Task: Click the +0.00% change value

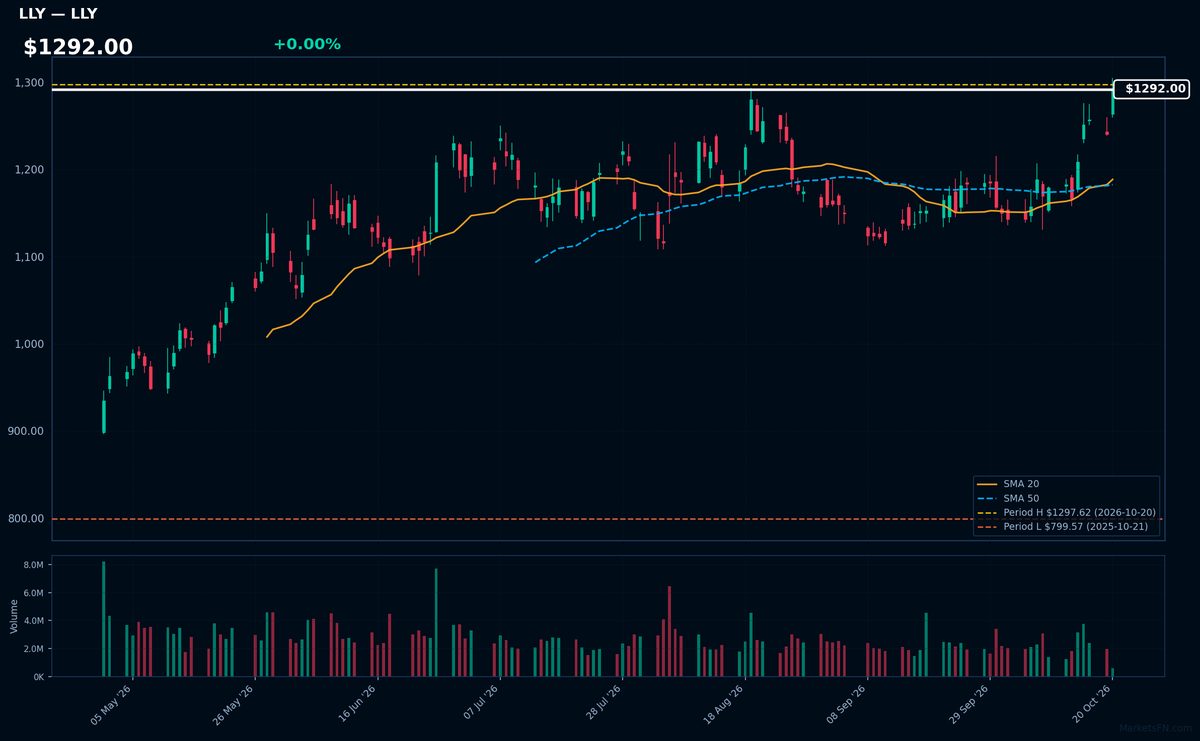Action: [x=307, y=45]
